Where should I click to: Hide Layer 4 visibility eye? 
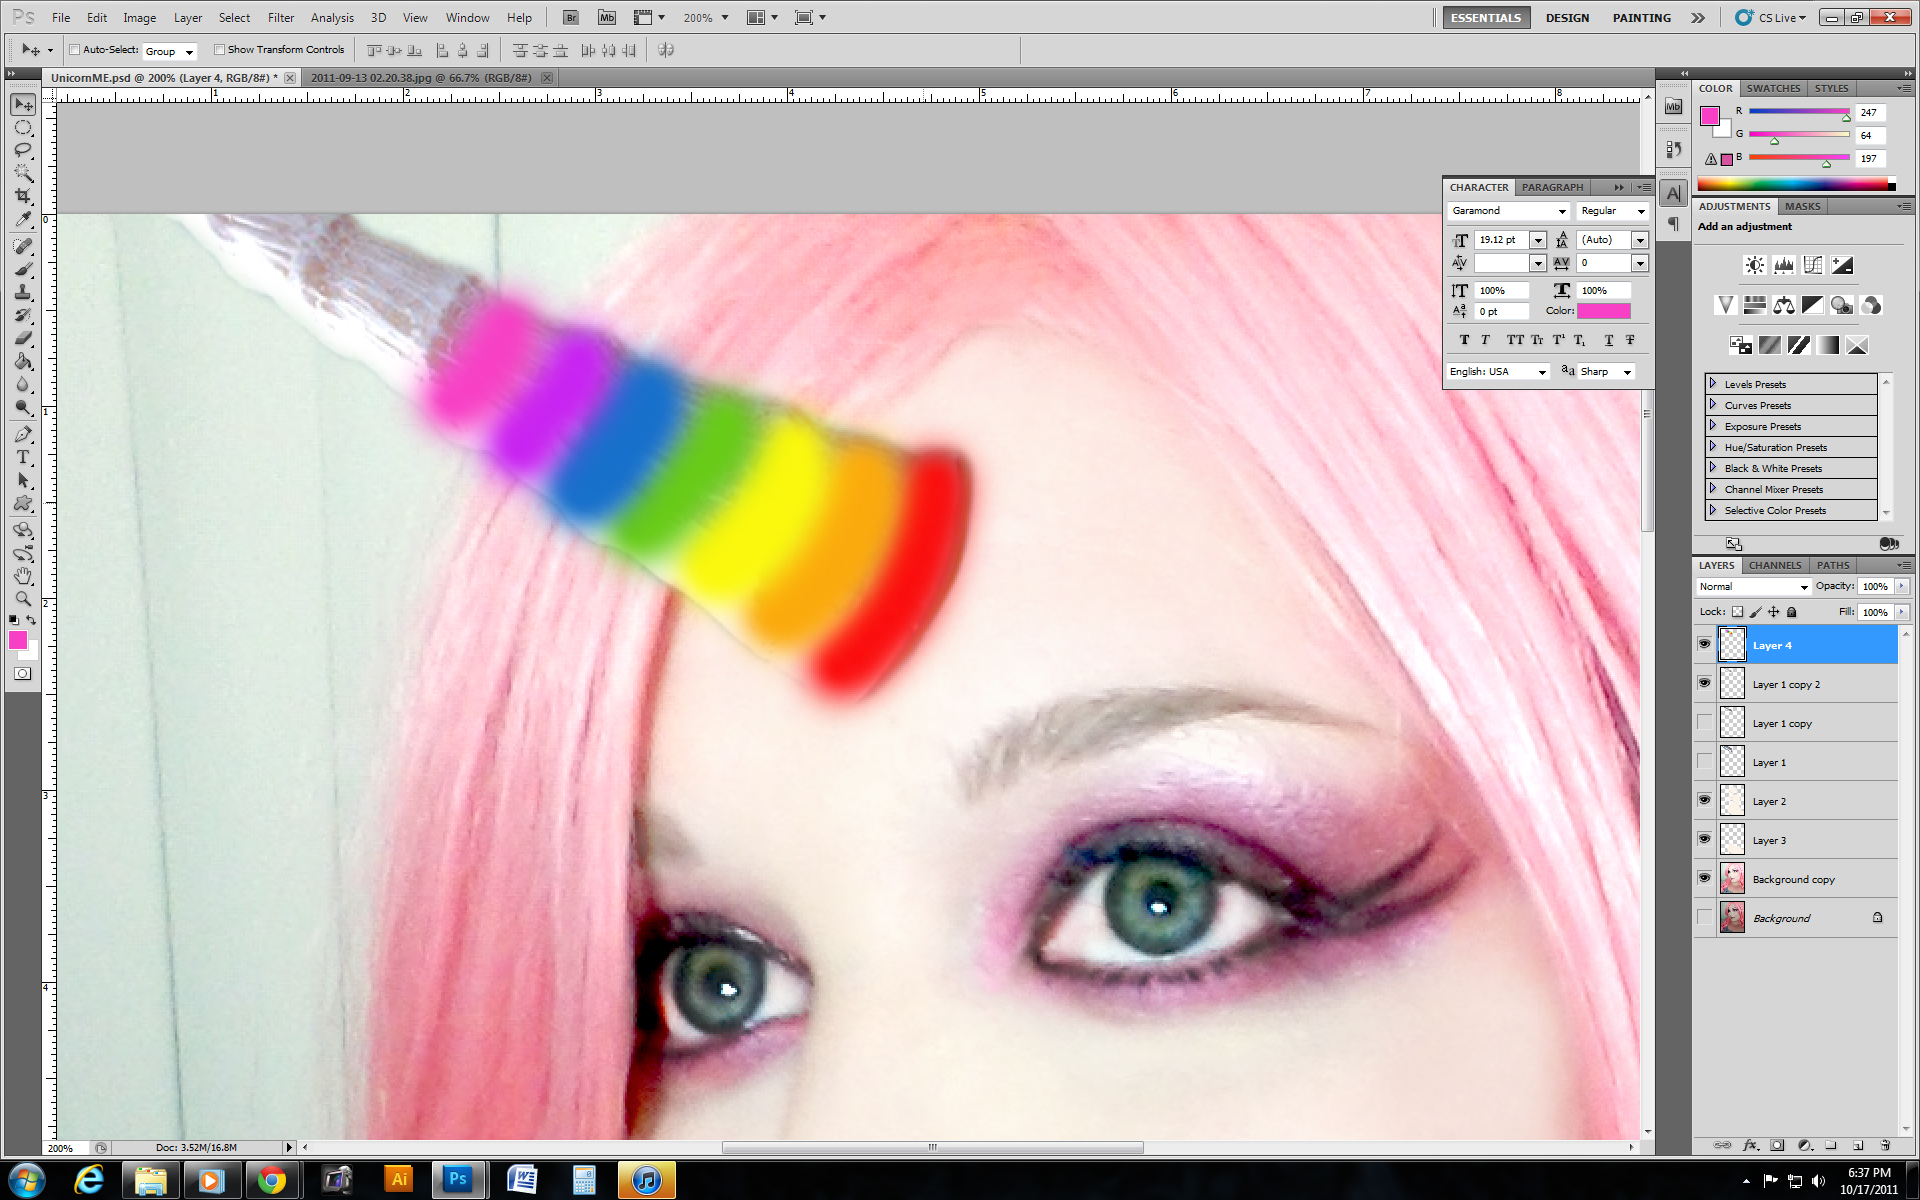coord(1704,644)
